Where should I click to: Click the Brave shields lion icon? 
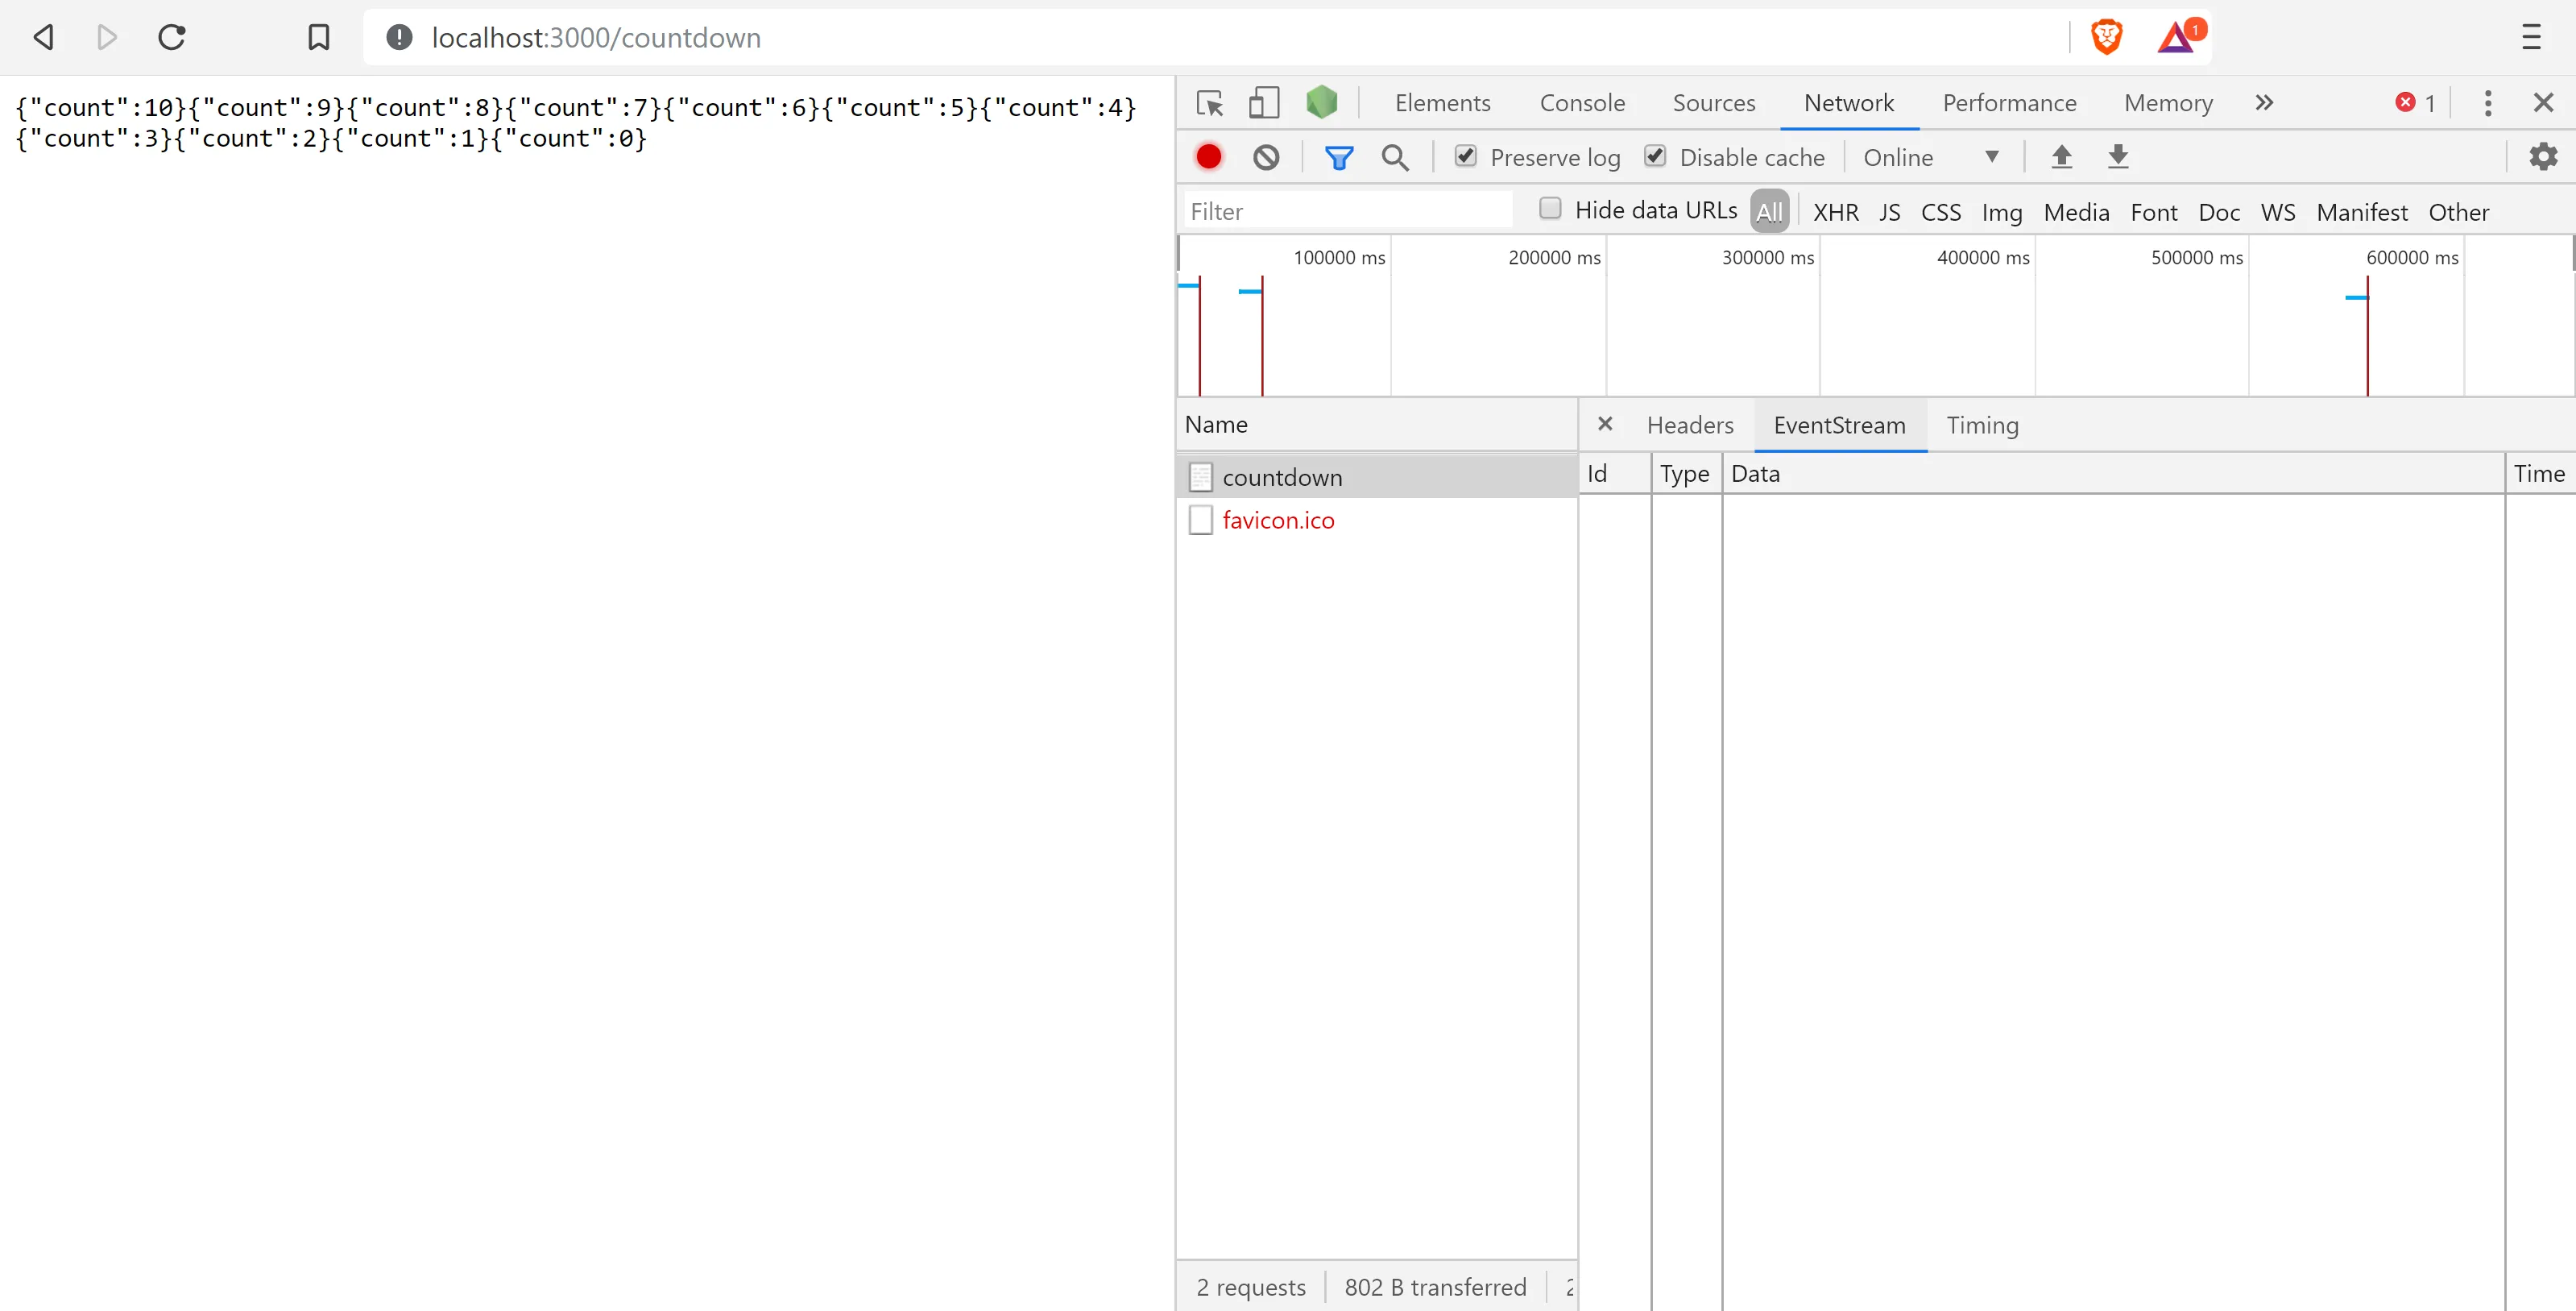[2106, 38]
